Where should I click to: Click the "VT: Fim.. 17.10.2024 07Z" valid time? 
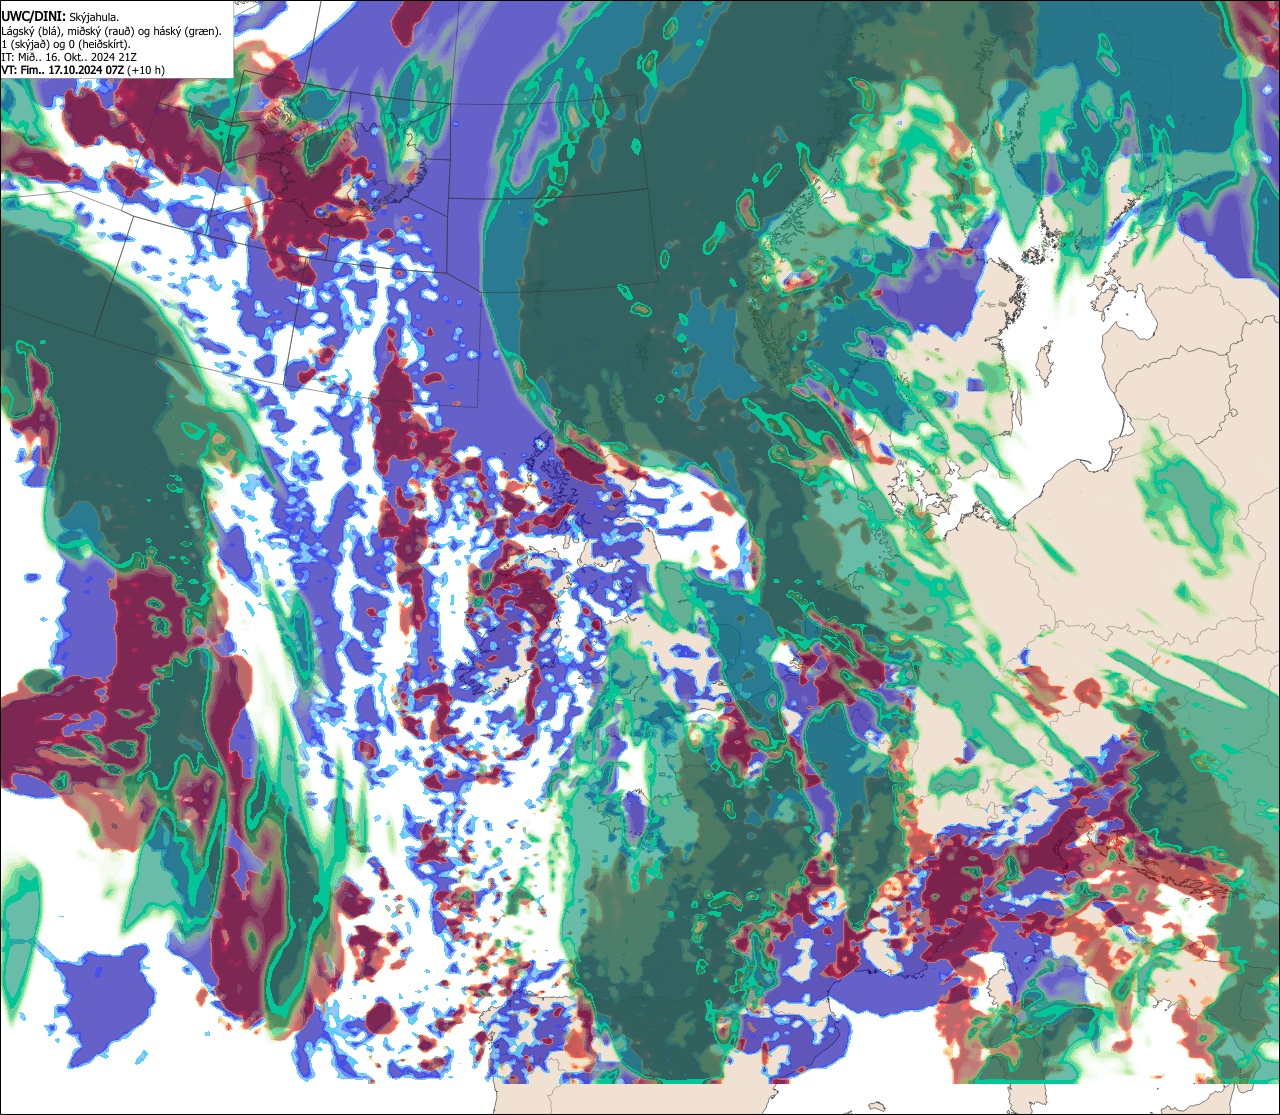(63, 70)
